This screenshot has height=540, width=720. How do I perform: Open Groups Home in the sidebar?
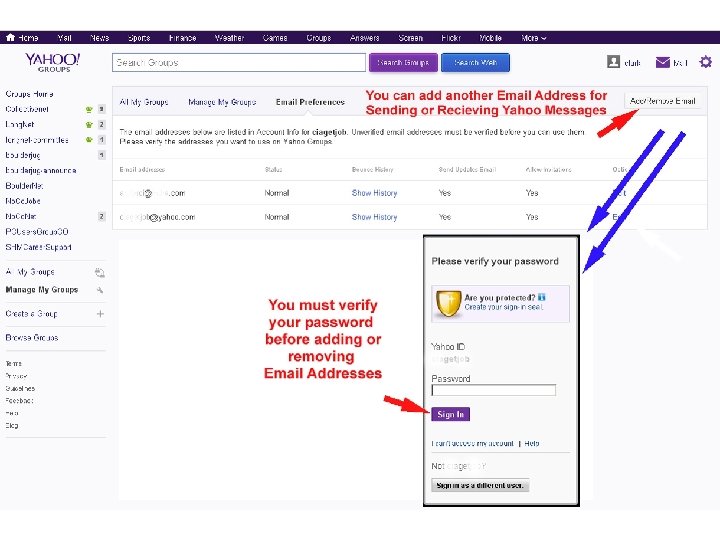(29, 94)
